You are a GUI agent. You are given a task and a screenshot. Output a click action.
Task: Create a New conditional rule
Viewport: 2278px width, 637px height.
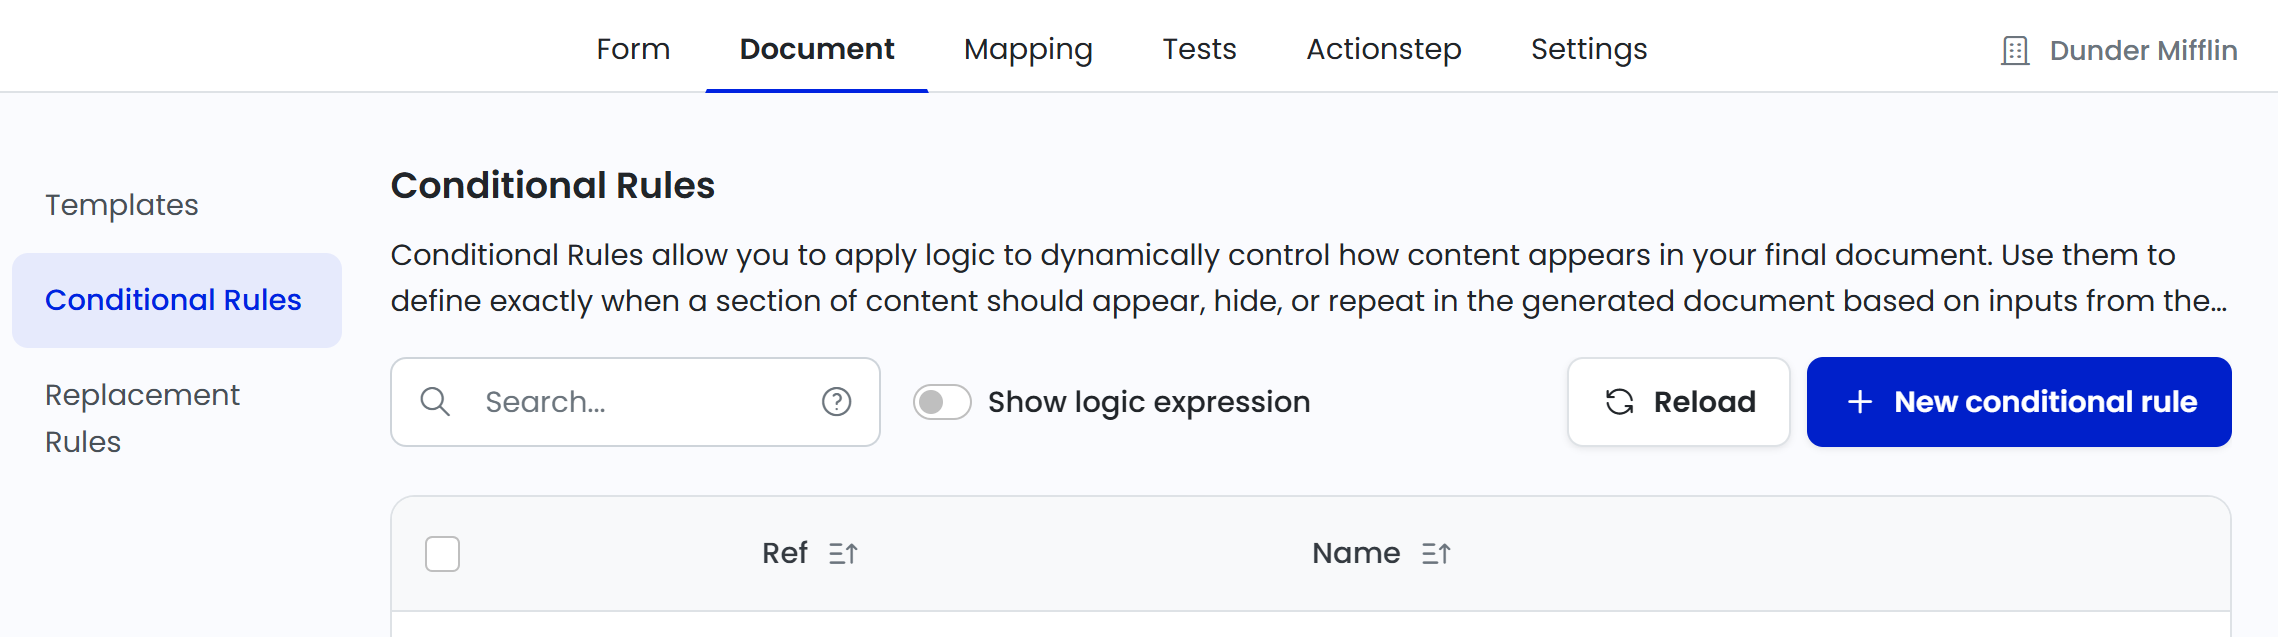[x=2018, y=402]
